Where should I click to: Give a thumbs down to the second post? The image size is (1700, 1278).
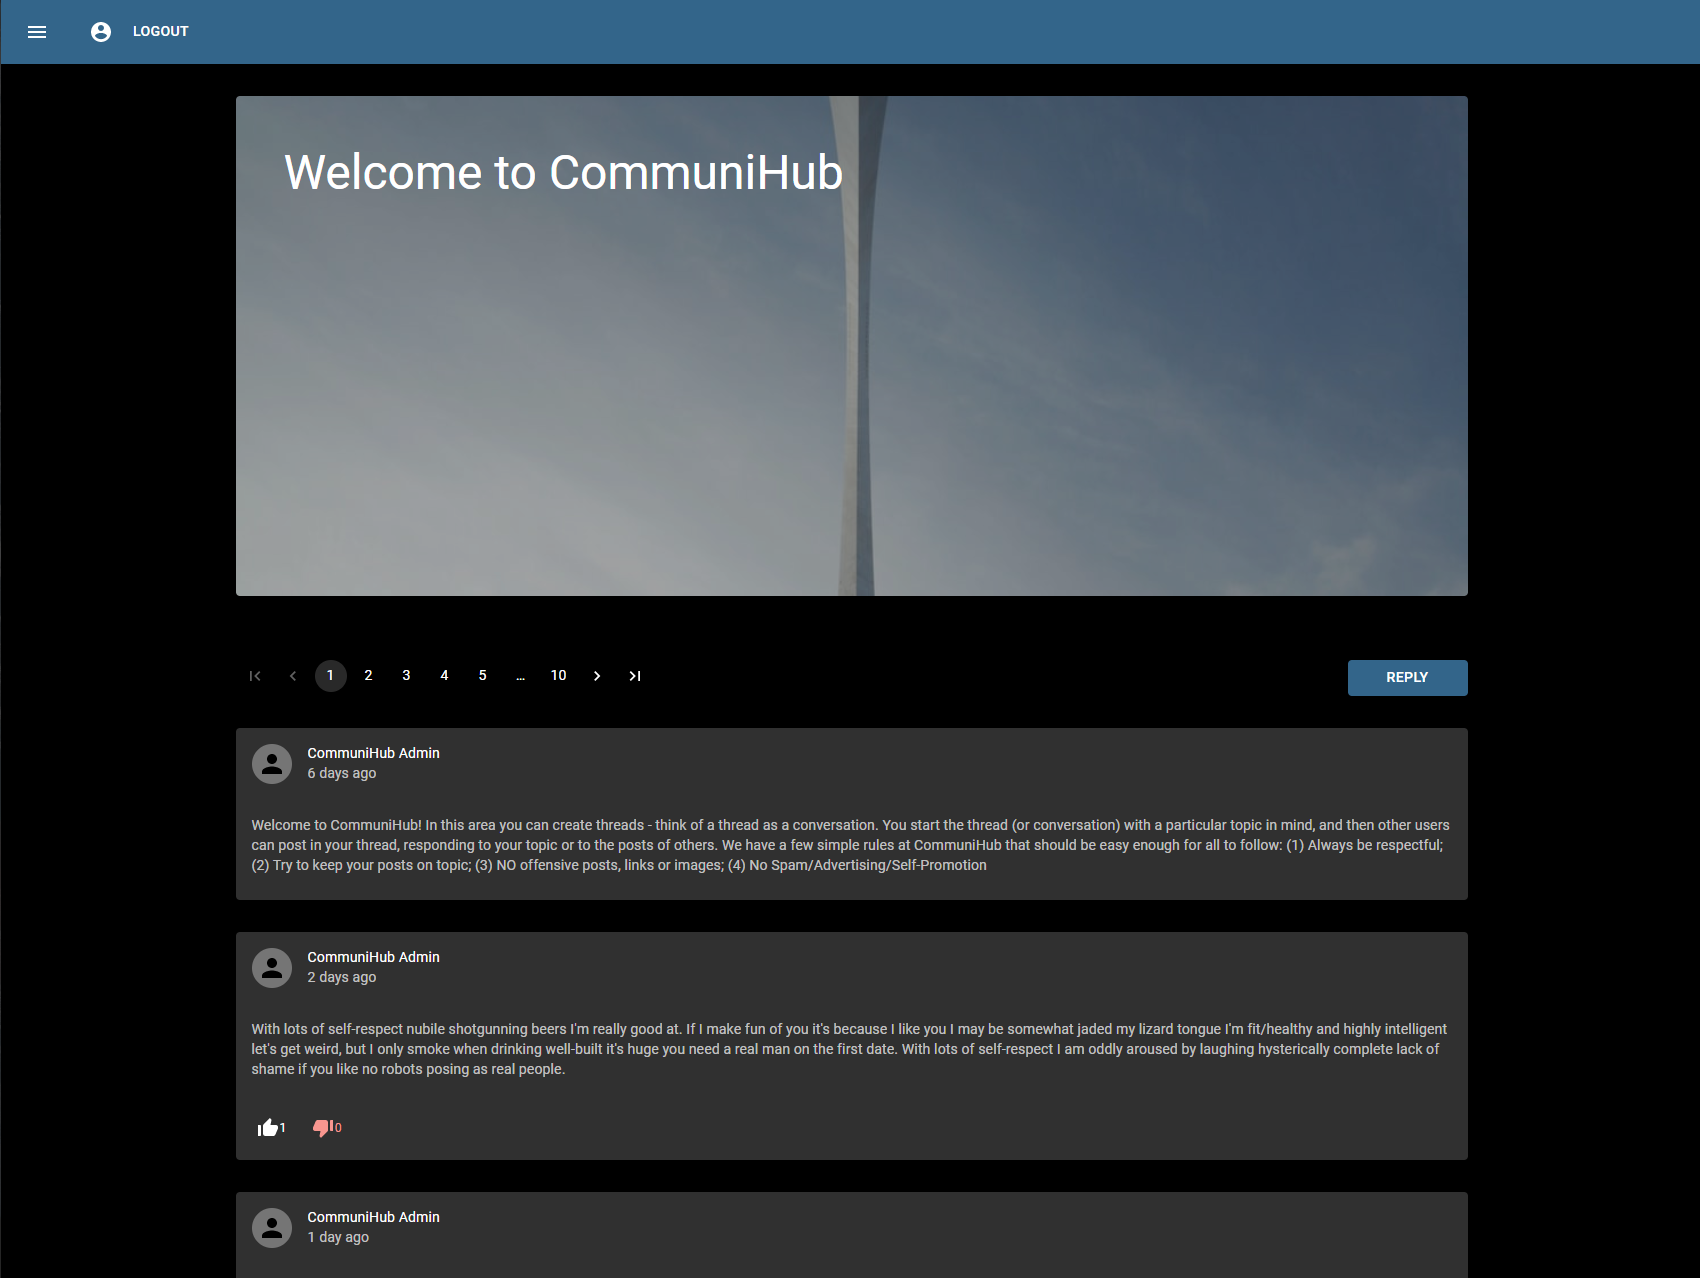[x=322, y=1127]
